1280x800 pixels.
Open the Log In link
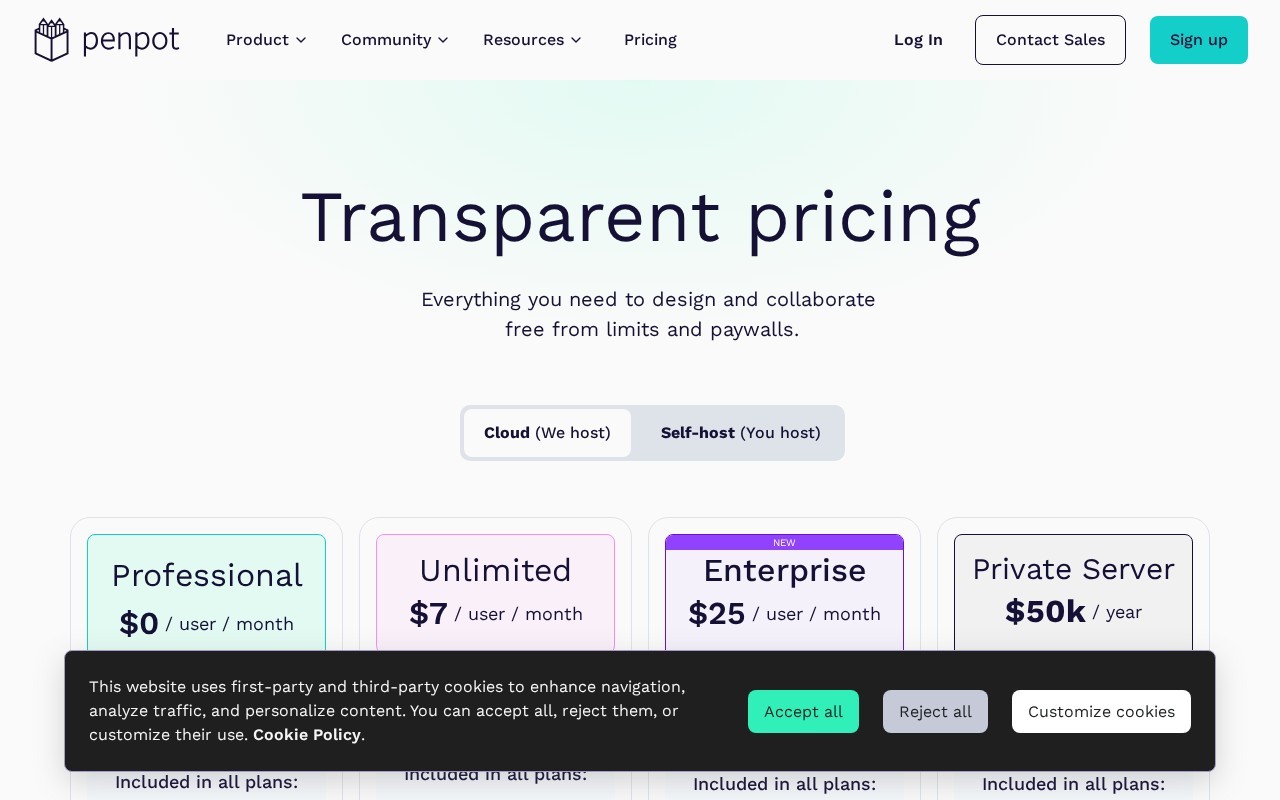coord(918,40)
